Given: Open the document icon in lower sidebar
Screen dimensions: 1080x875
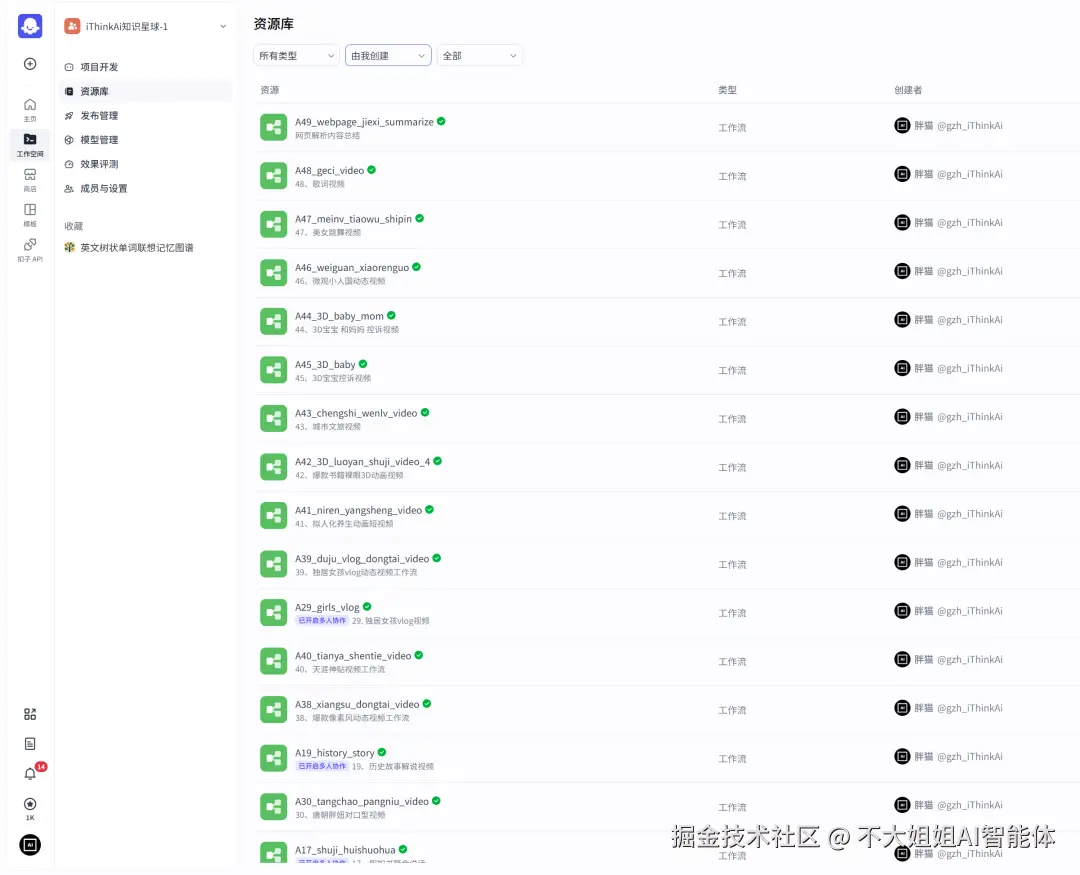Looking at the screenshot, I should coord(30,743).
